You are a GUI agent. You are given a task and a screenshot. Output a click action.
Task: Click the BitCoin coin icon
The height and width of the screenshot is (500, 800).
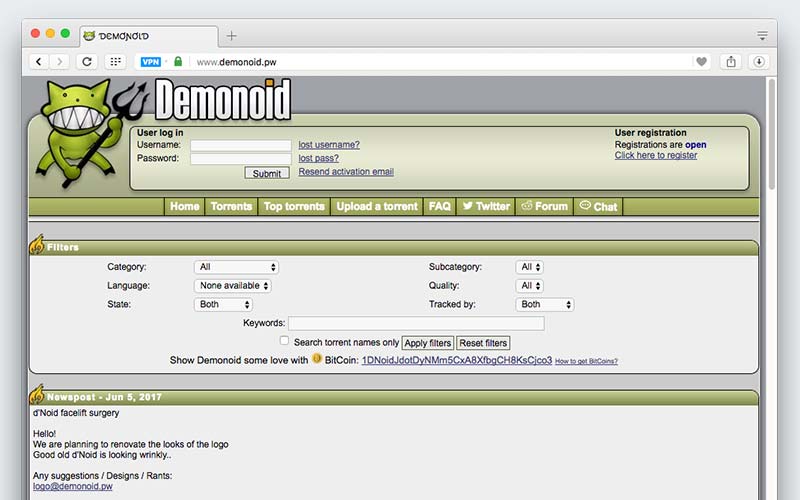[x=317, y=359]
